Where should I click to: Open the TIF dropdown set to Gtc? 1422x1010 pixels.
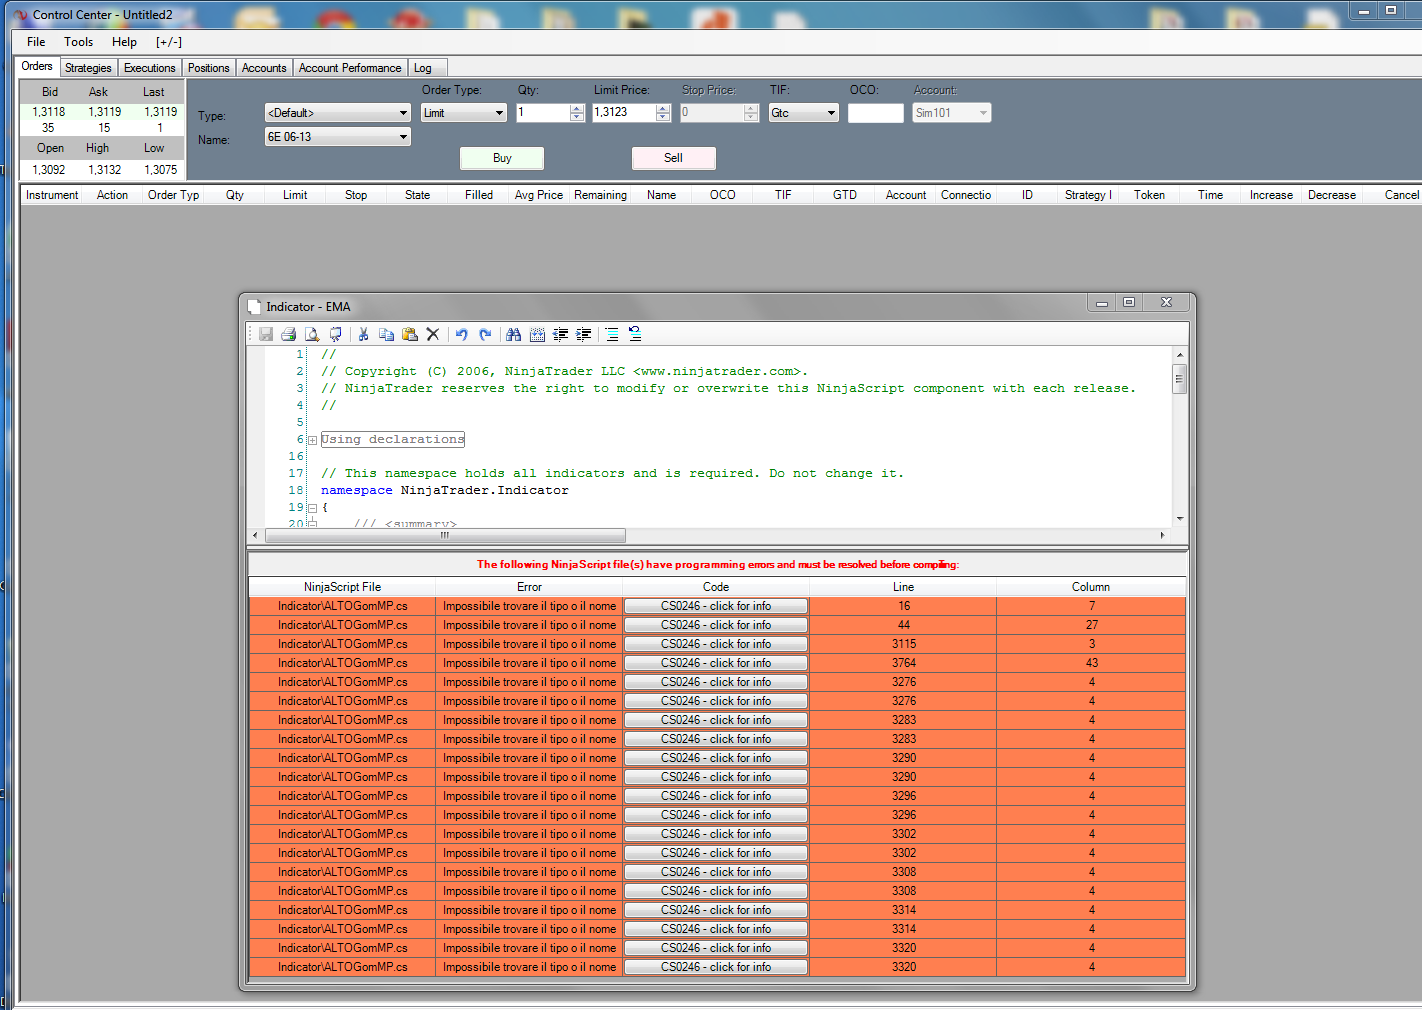point(804,113)
